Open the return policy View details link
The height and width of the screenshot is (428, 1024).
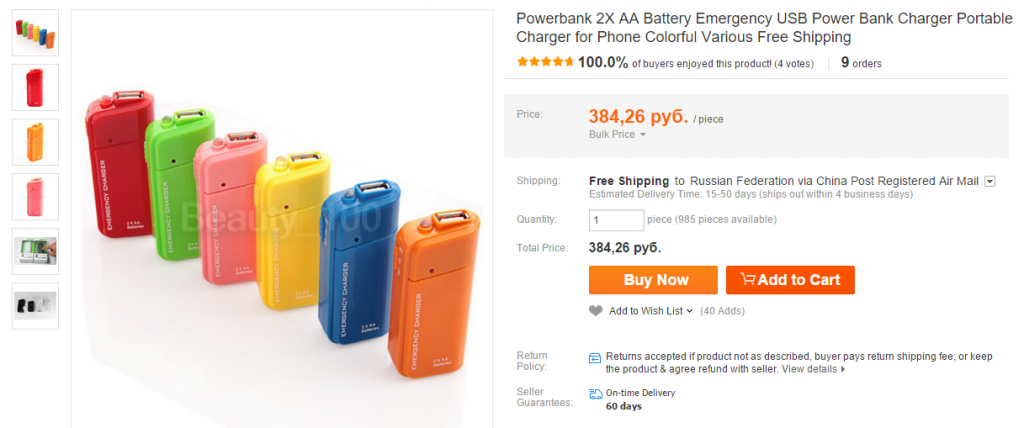813,369
